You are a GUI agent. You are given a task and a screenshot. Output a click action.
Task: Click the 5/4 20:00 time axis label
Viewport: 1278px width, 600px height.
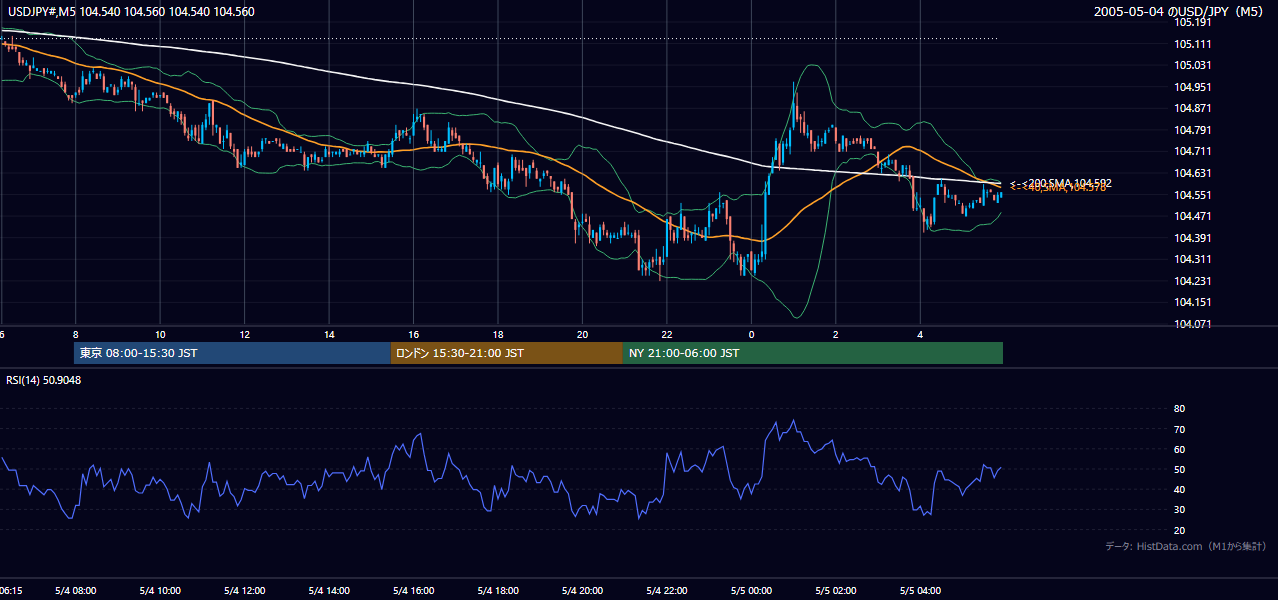tap(582, 591)
